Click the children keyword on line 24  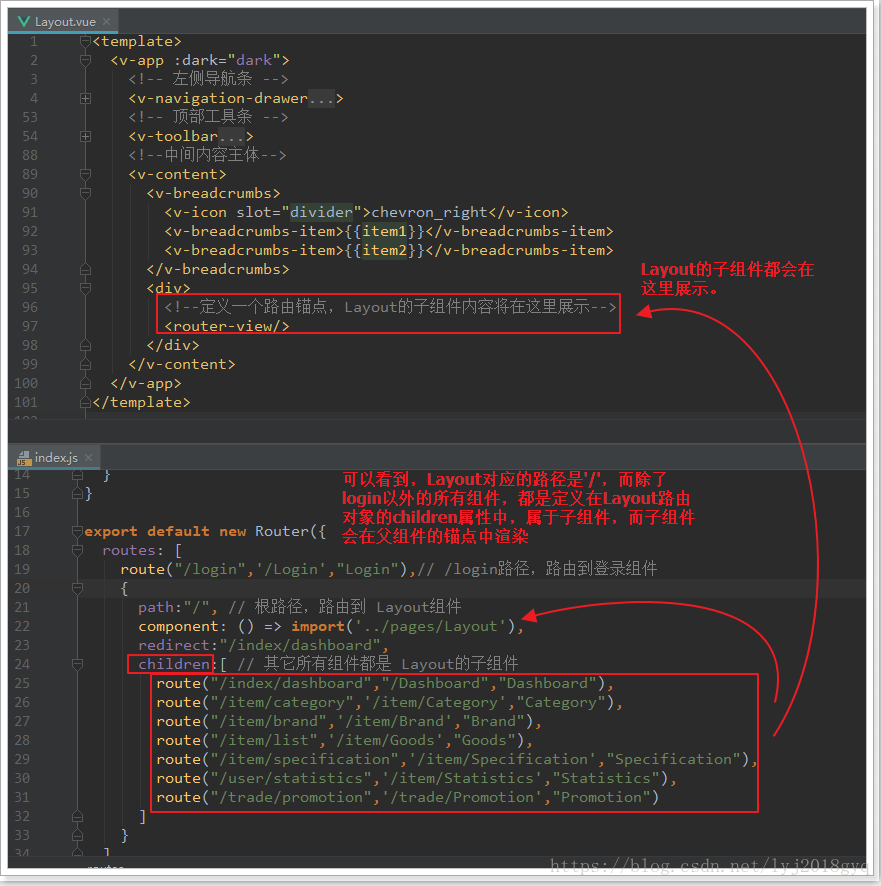(174, 664)
